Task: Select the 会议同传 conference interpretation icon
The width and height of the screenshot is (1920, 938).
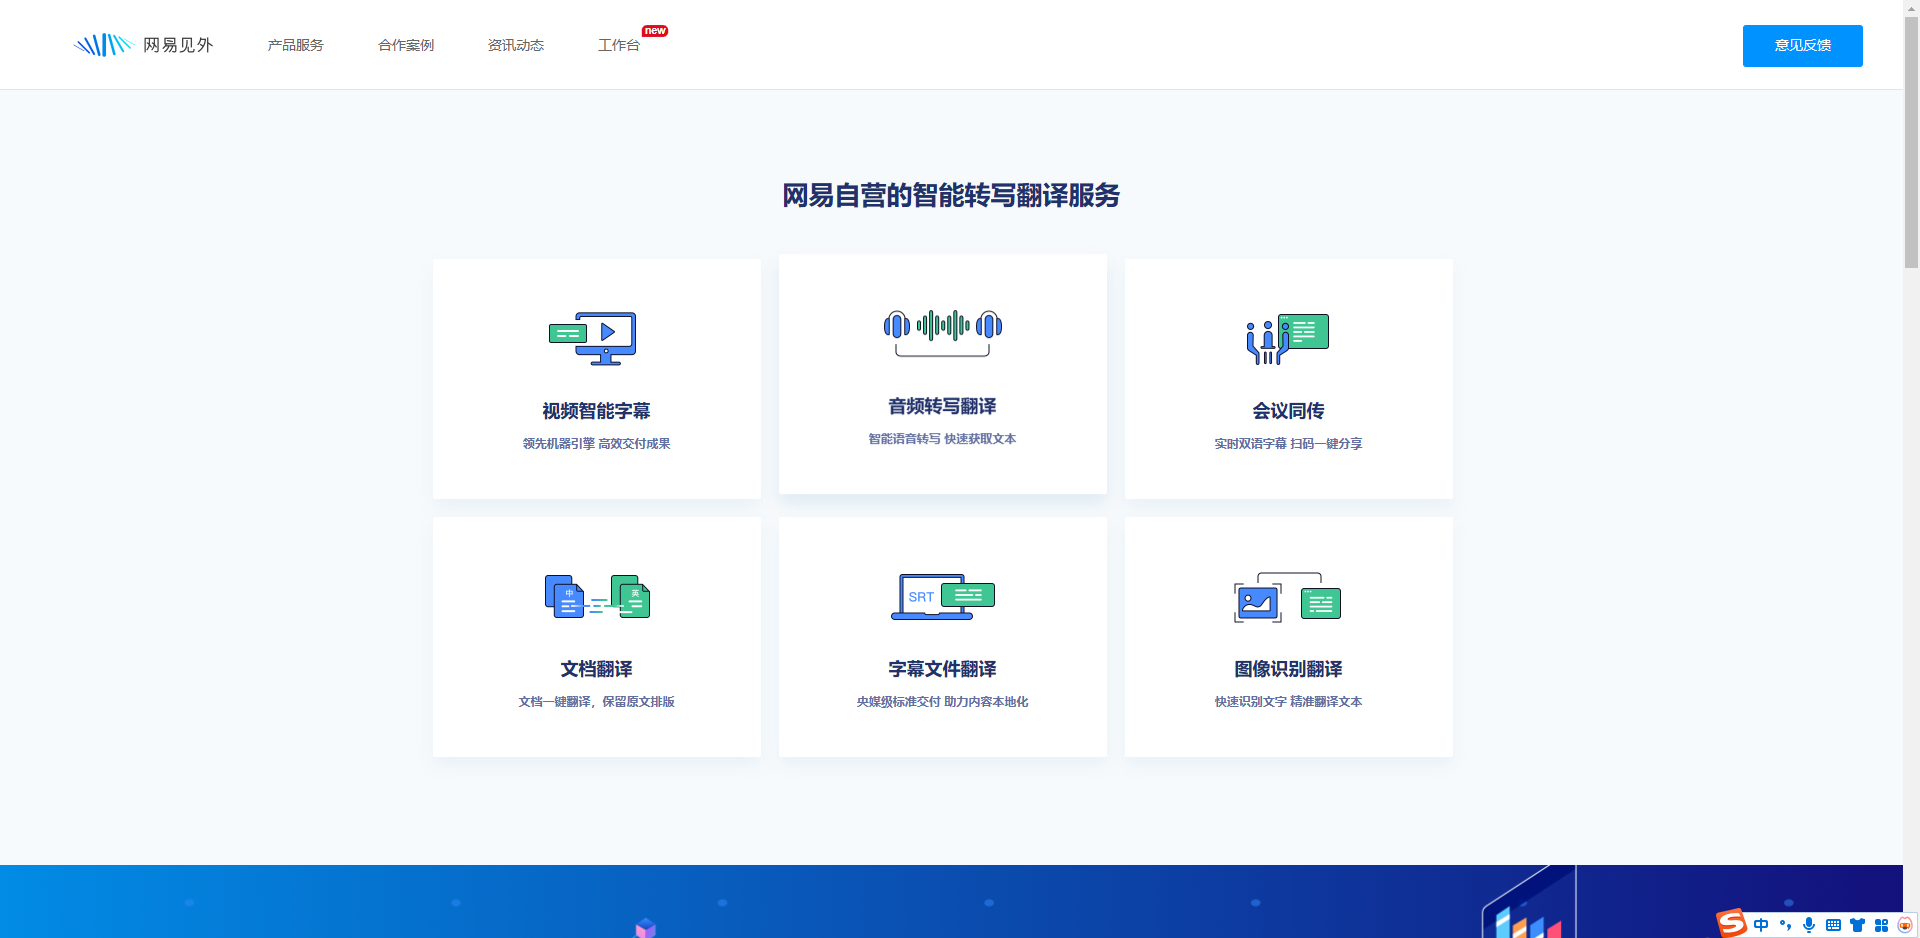Action: point(1288,337)
